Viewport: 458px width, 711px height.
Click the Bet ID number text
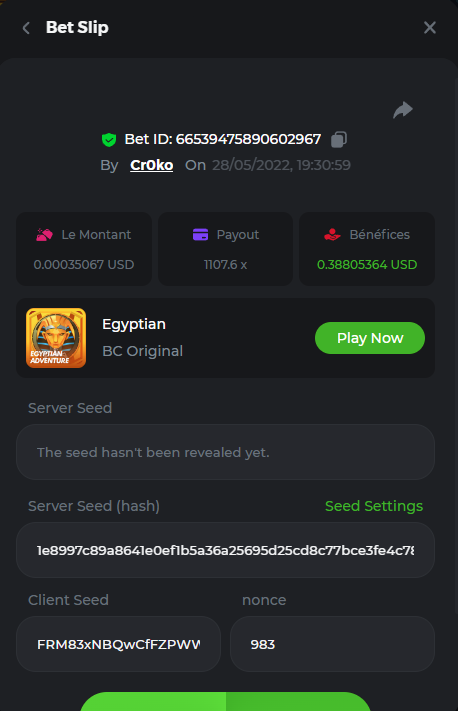[248, 139]
